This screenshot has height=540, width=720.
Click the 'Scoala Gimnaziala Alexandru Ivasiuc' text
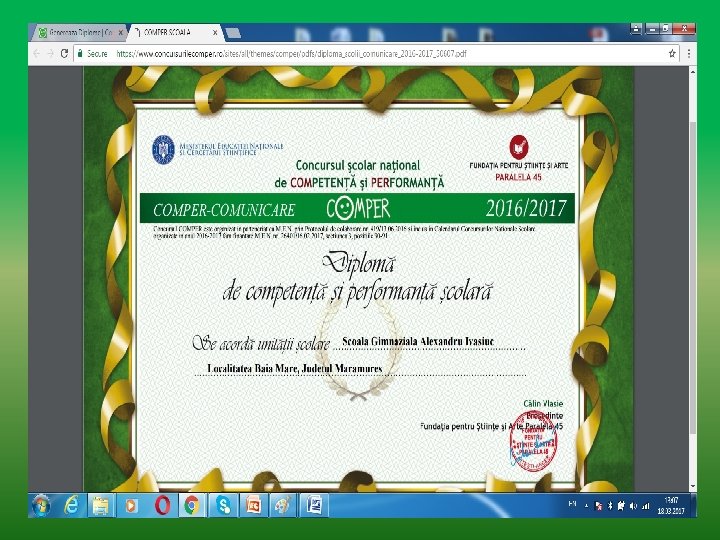[x=418, y=341]
